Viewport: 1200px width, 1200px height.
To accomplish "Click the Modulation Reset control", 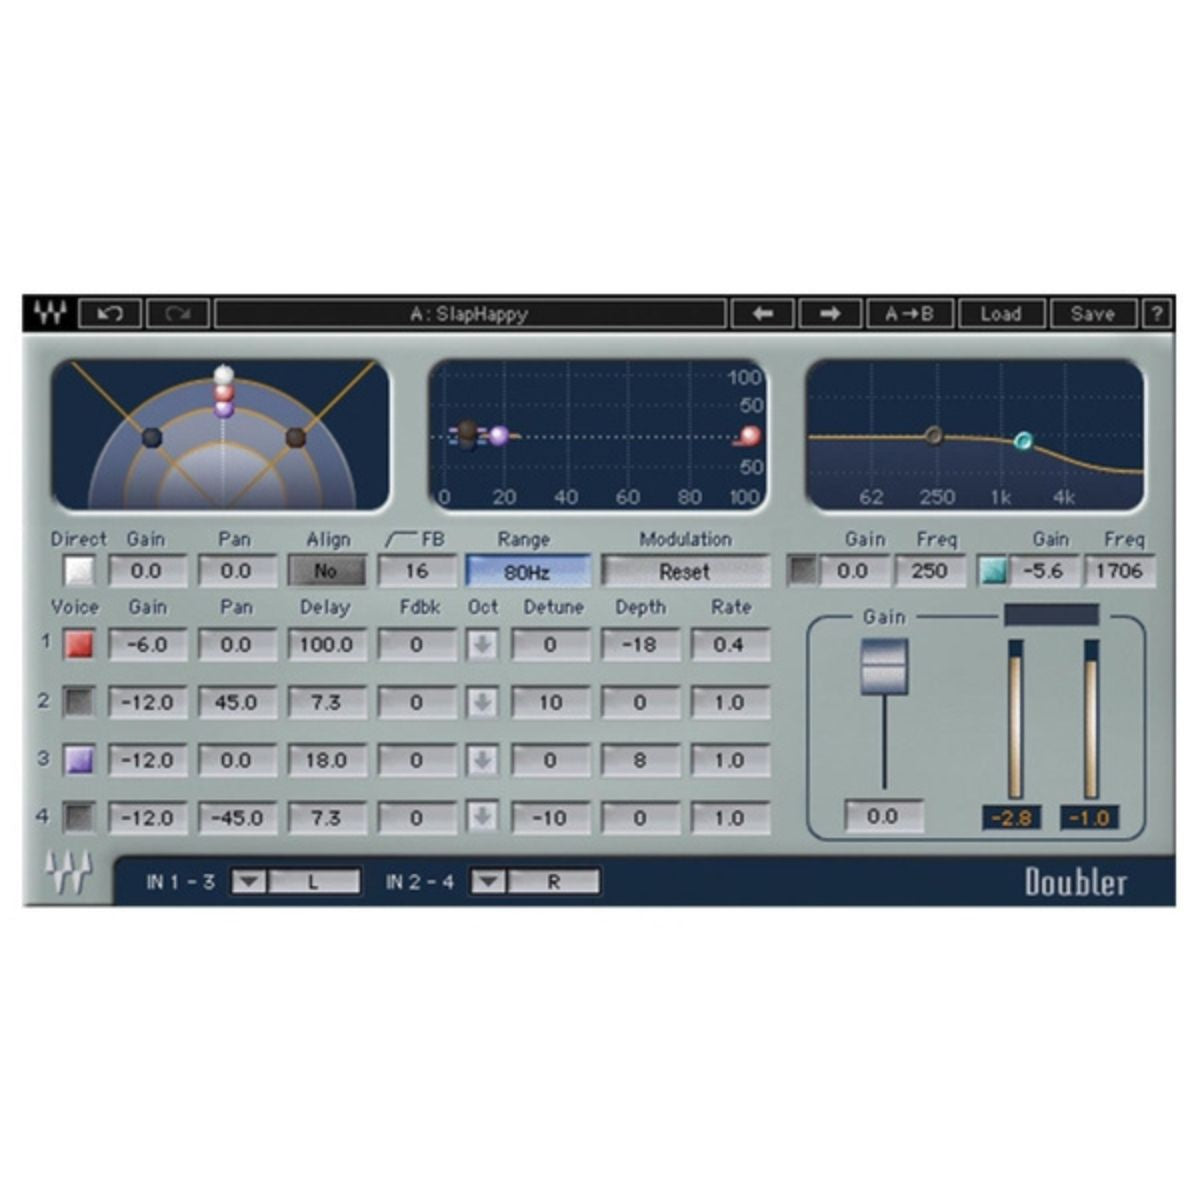I will pyautogui.click(x=683, y=571).
